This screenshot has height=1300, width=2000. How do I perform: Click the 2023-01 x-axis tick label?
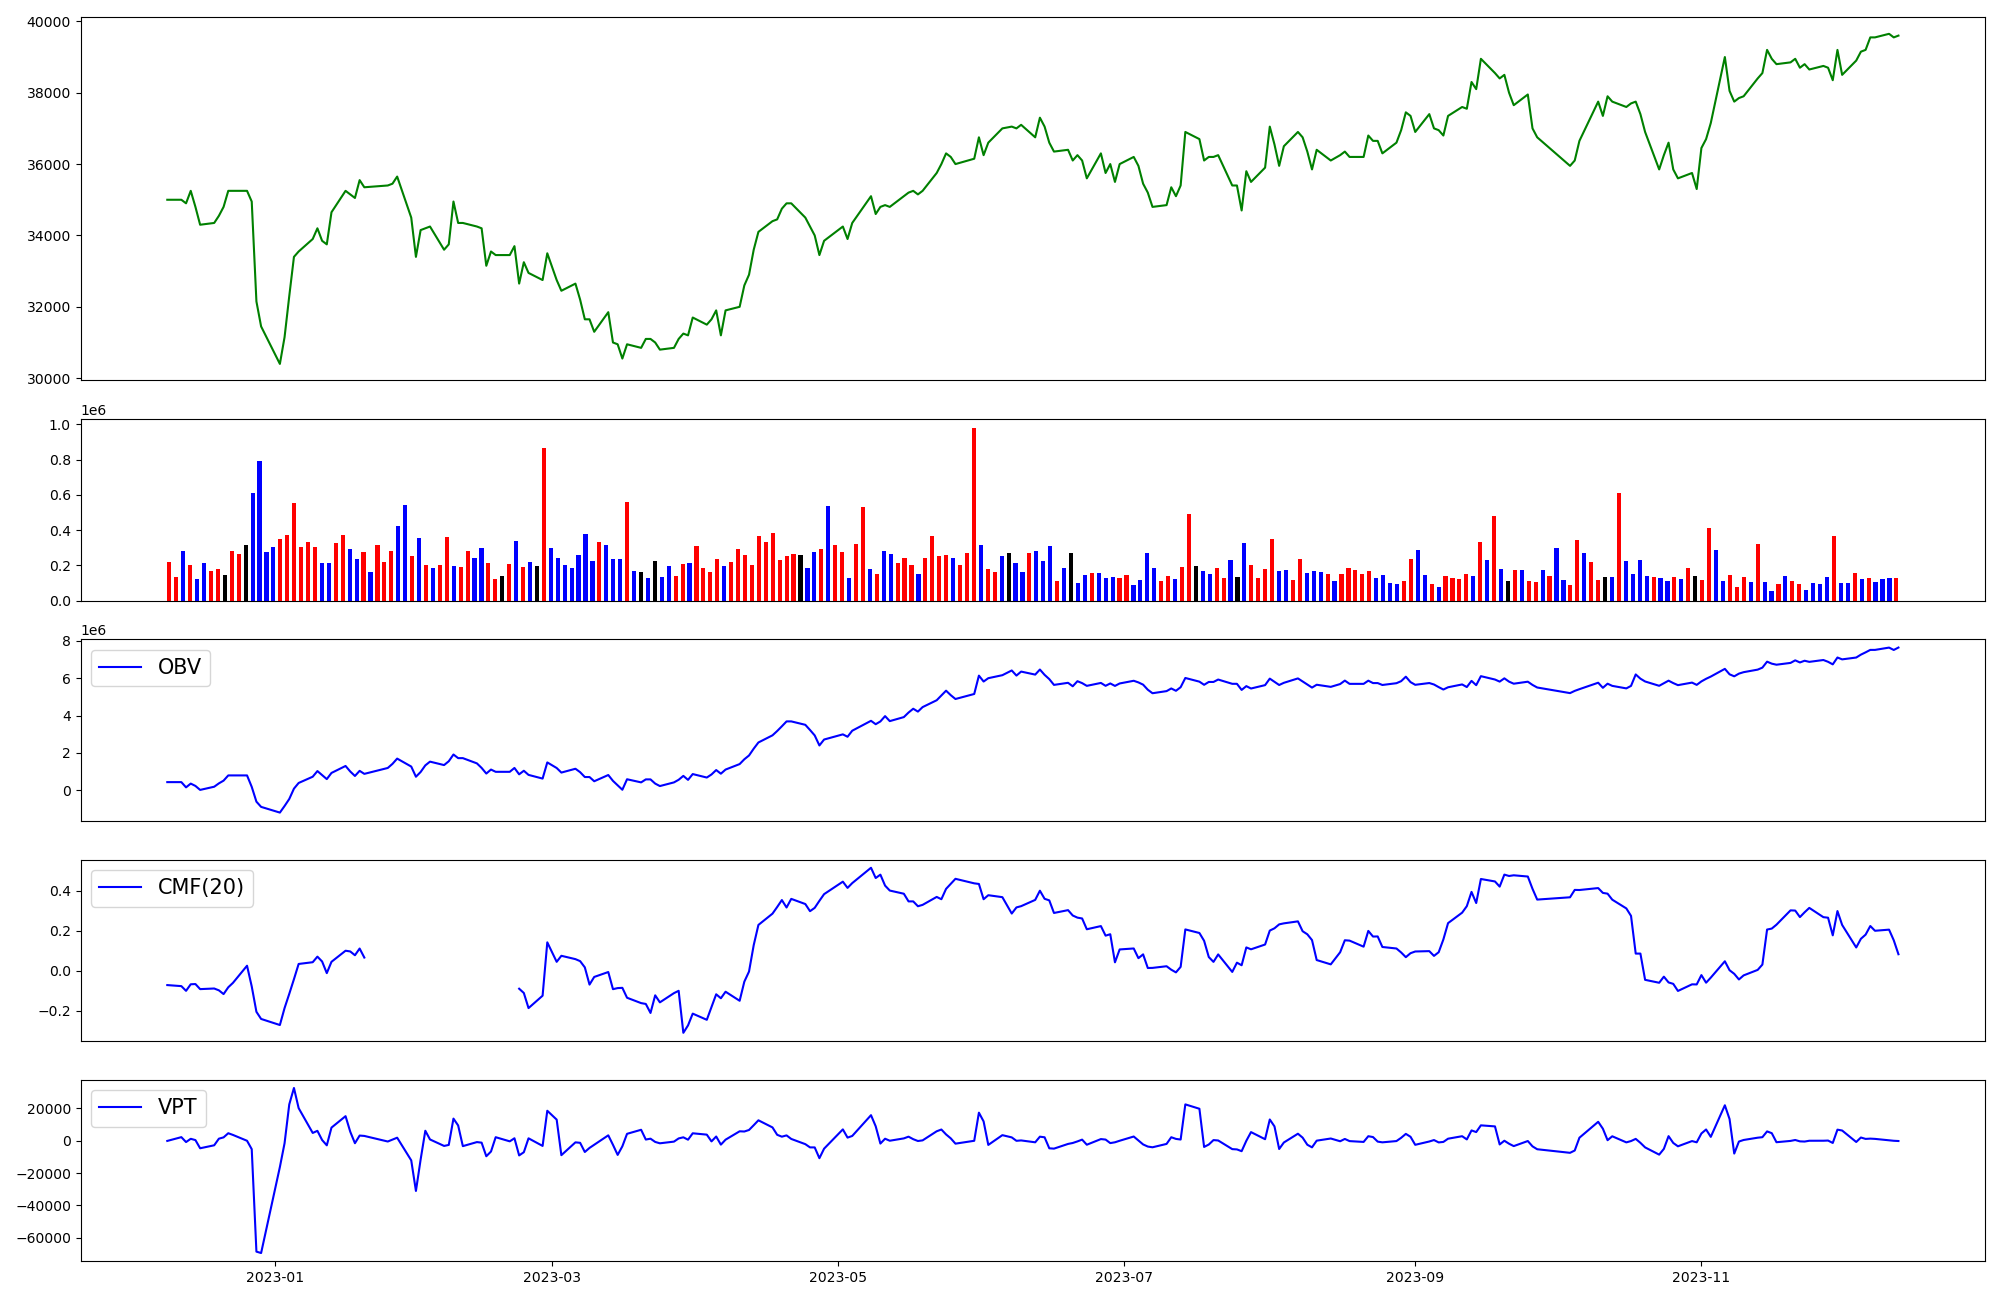[x=275, y=1277]
